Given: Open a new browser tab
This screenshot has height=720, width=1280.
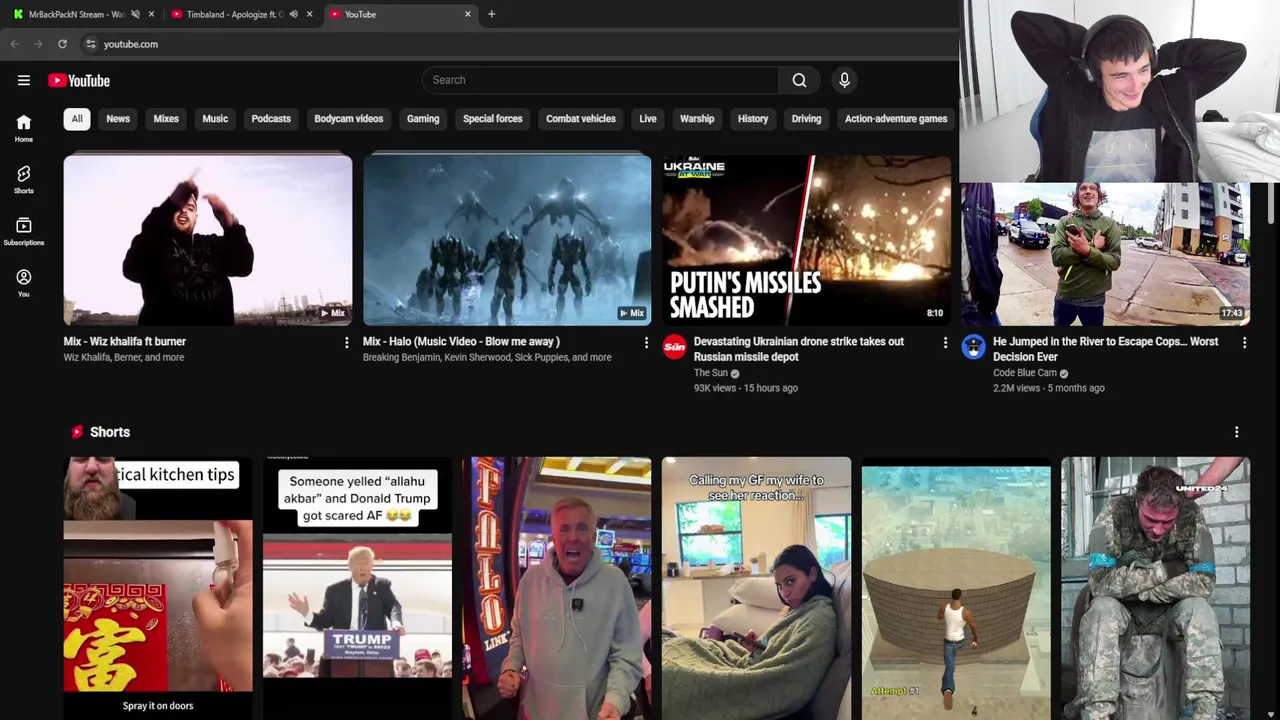Looking at the screenshot, I should pos(491,14).
